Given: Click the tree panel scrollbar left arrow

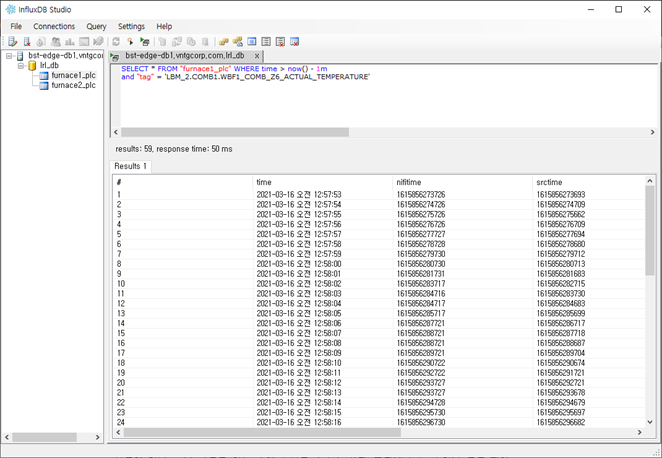Looking at the screenshot, I should [x=7, y=437].
